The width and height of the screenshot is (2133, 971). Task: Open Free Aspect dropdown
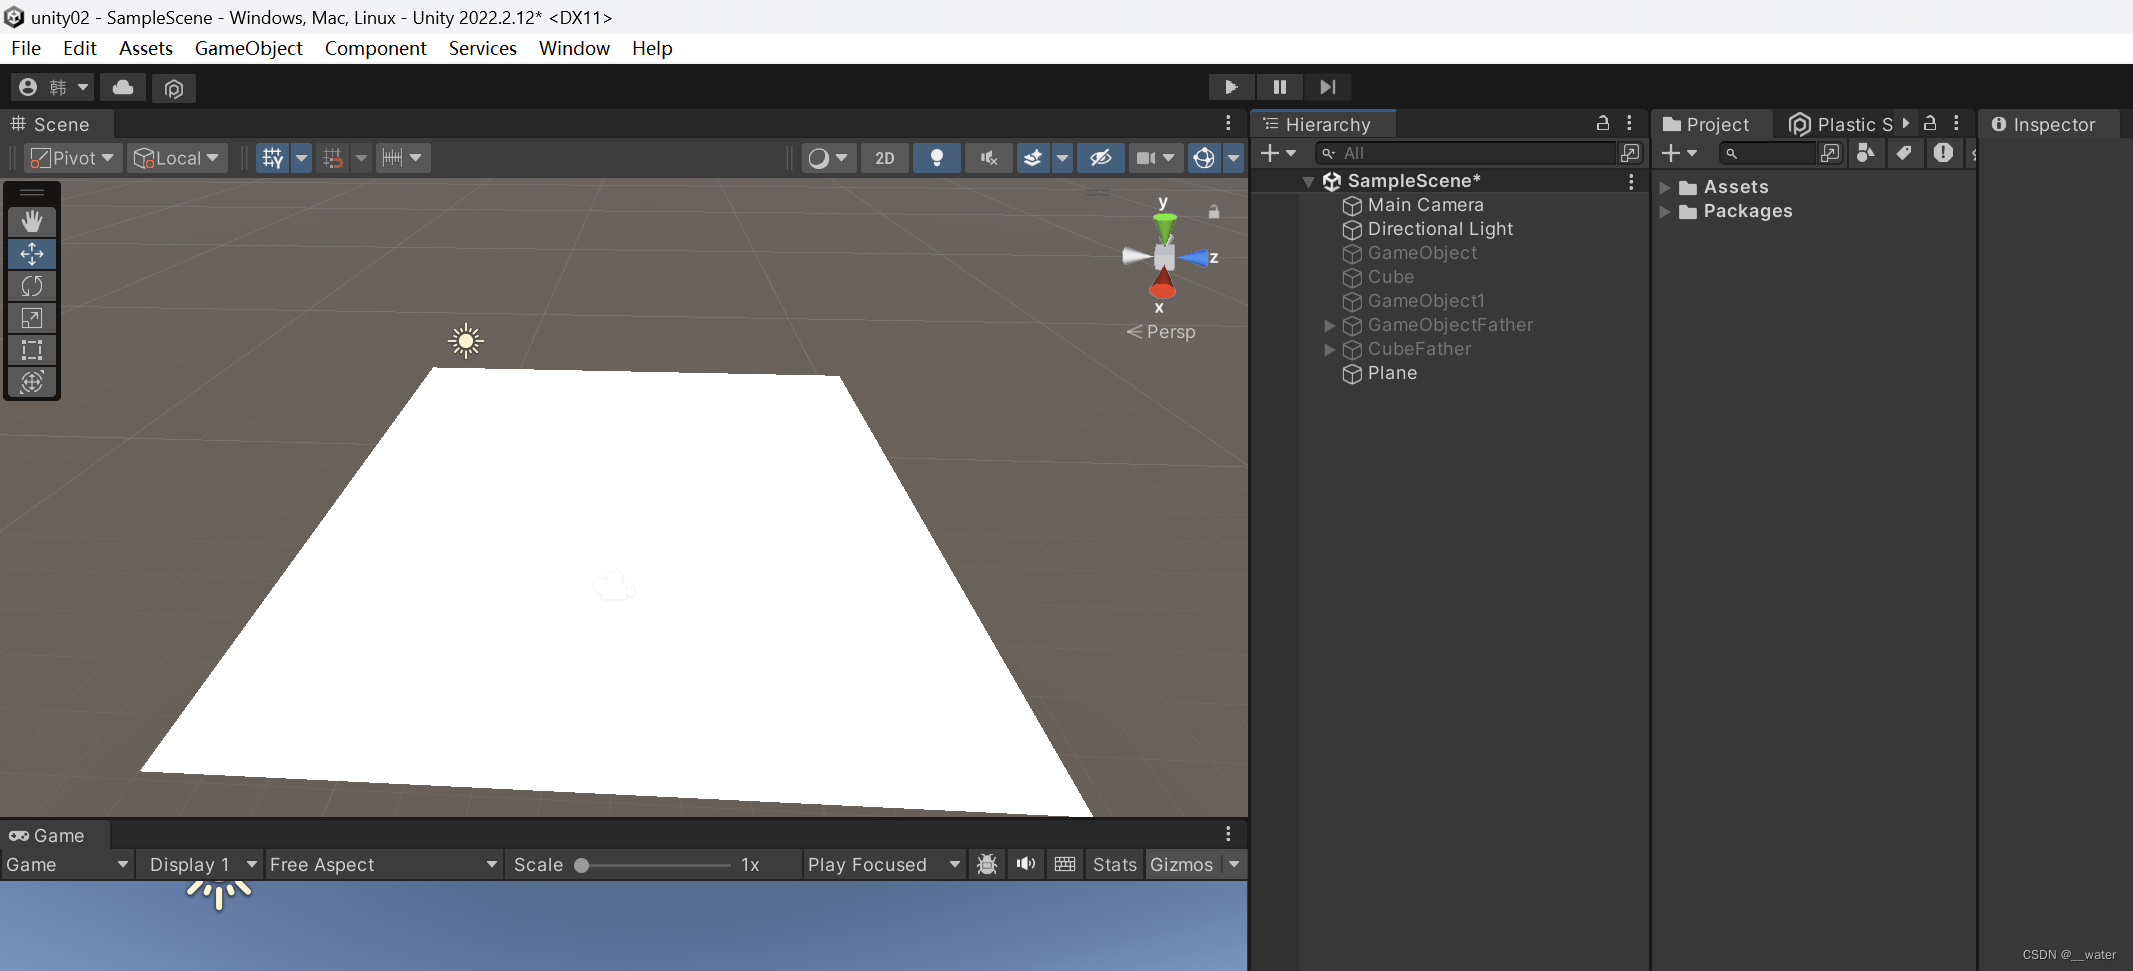(384, 865)
